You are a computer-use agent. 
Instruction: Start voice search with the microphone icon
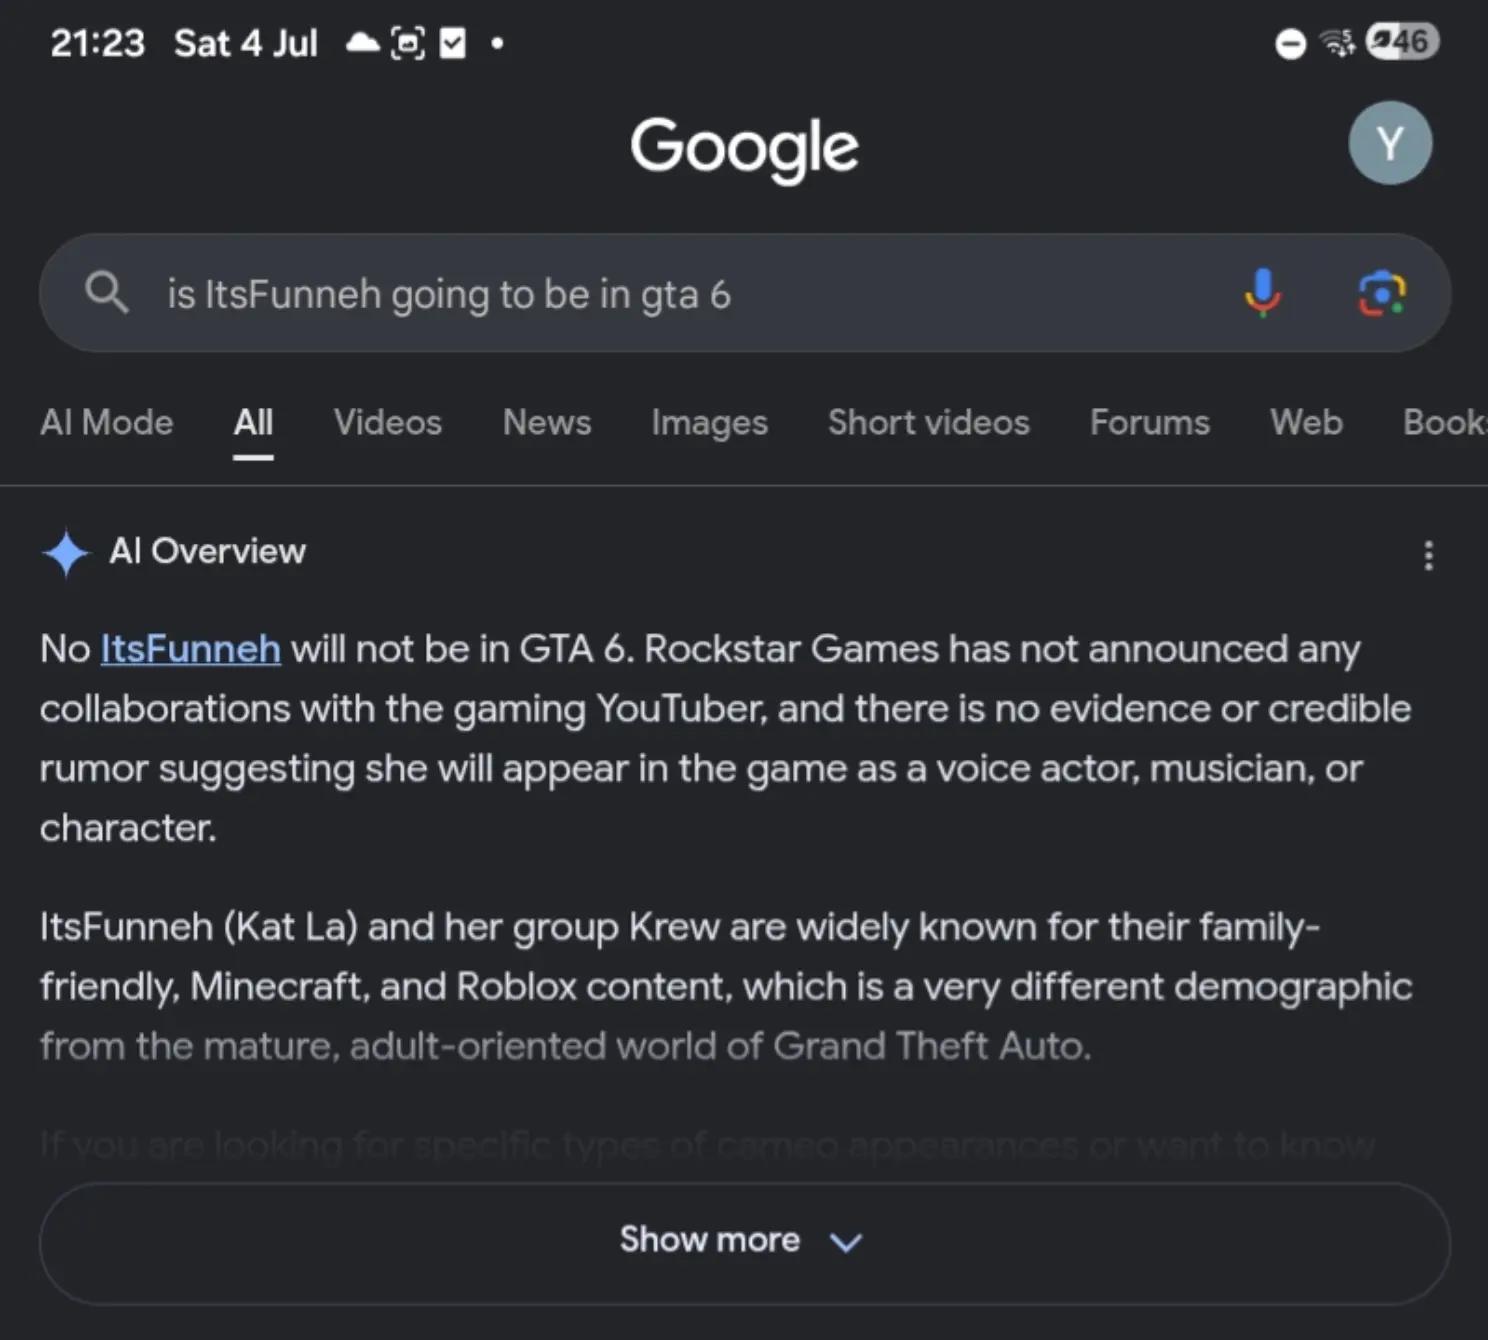(x=1263, y=293)
